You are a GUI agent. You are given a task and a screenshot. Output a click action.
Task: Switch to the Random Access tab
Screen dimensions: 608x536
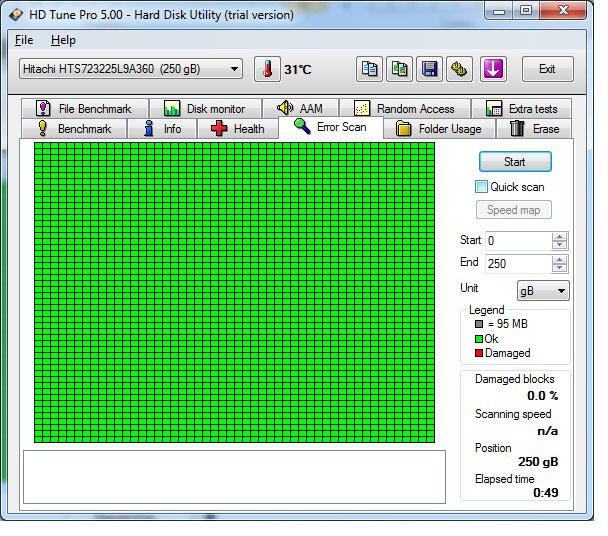[x=404, y=109]
